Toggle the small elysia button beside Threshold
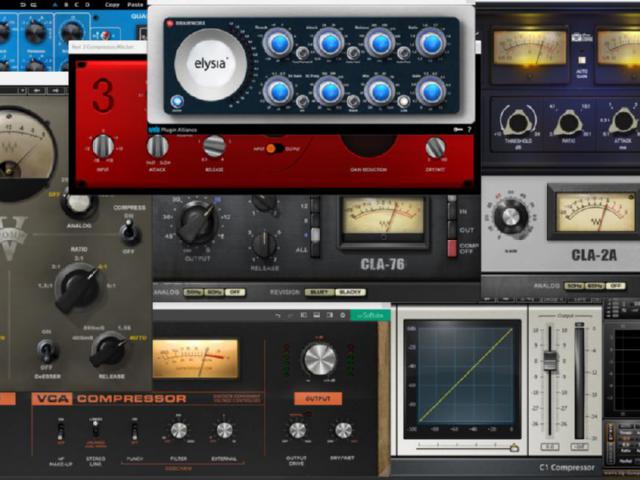The height and width of the screenshot is (480, 640). coord(302,53)
